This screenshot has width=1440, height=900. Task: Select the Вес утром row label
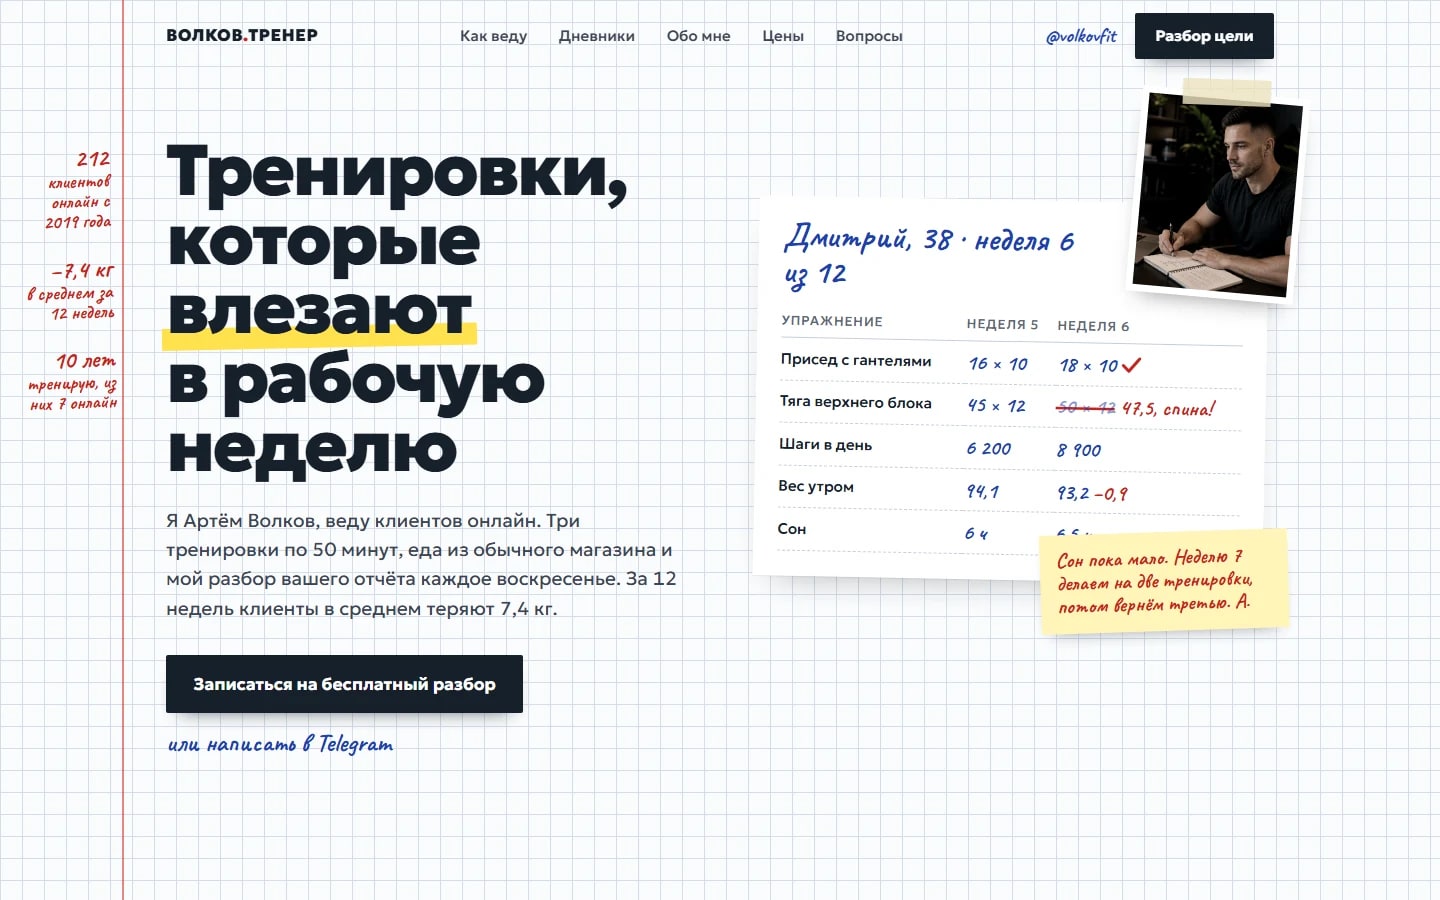click(816, 486)
